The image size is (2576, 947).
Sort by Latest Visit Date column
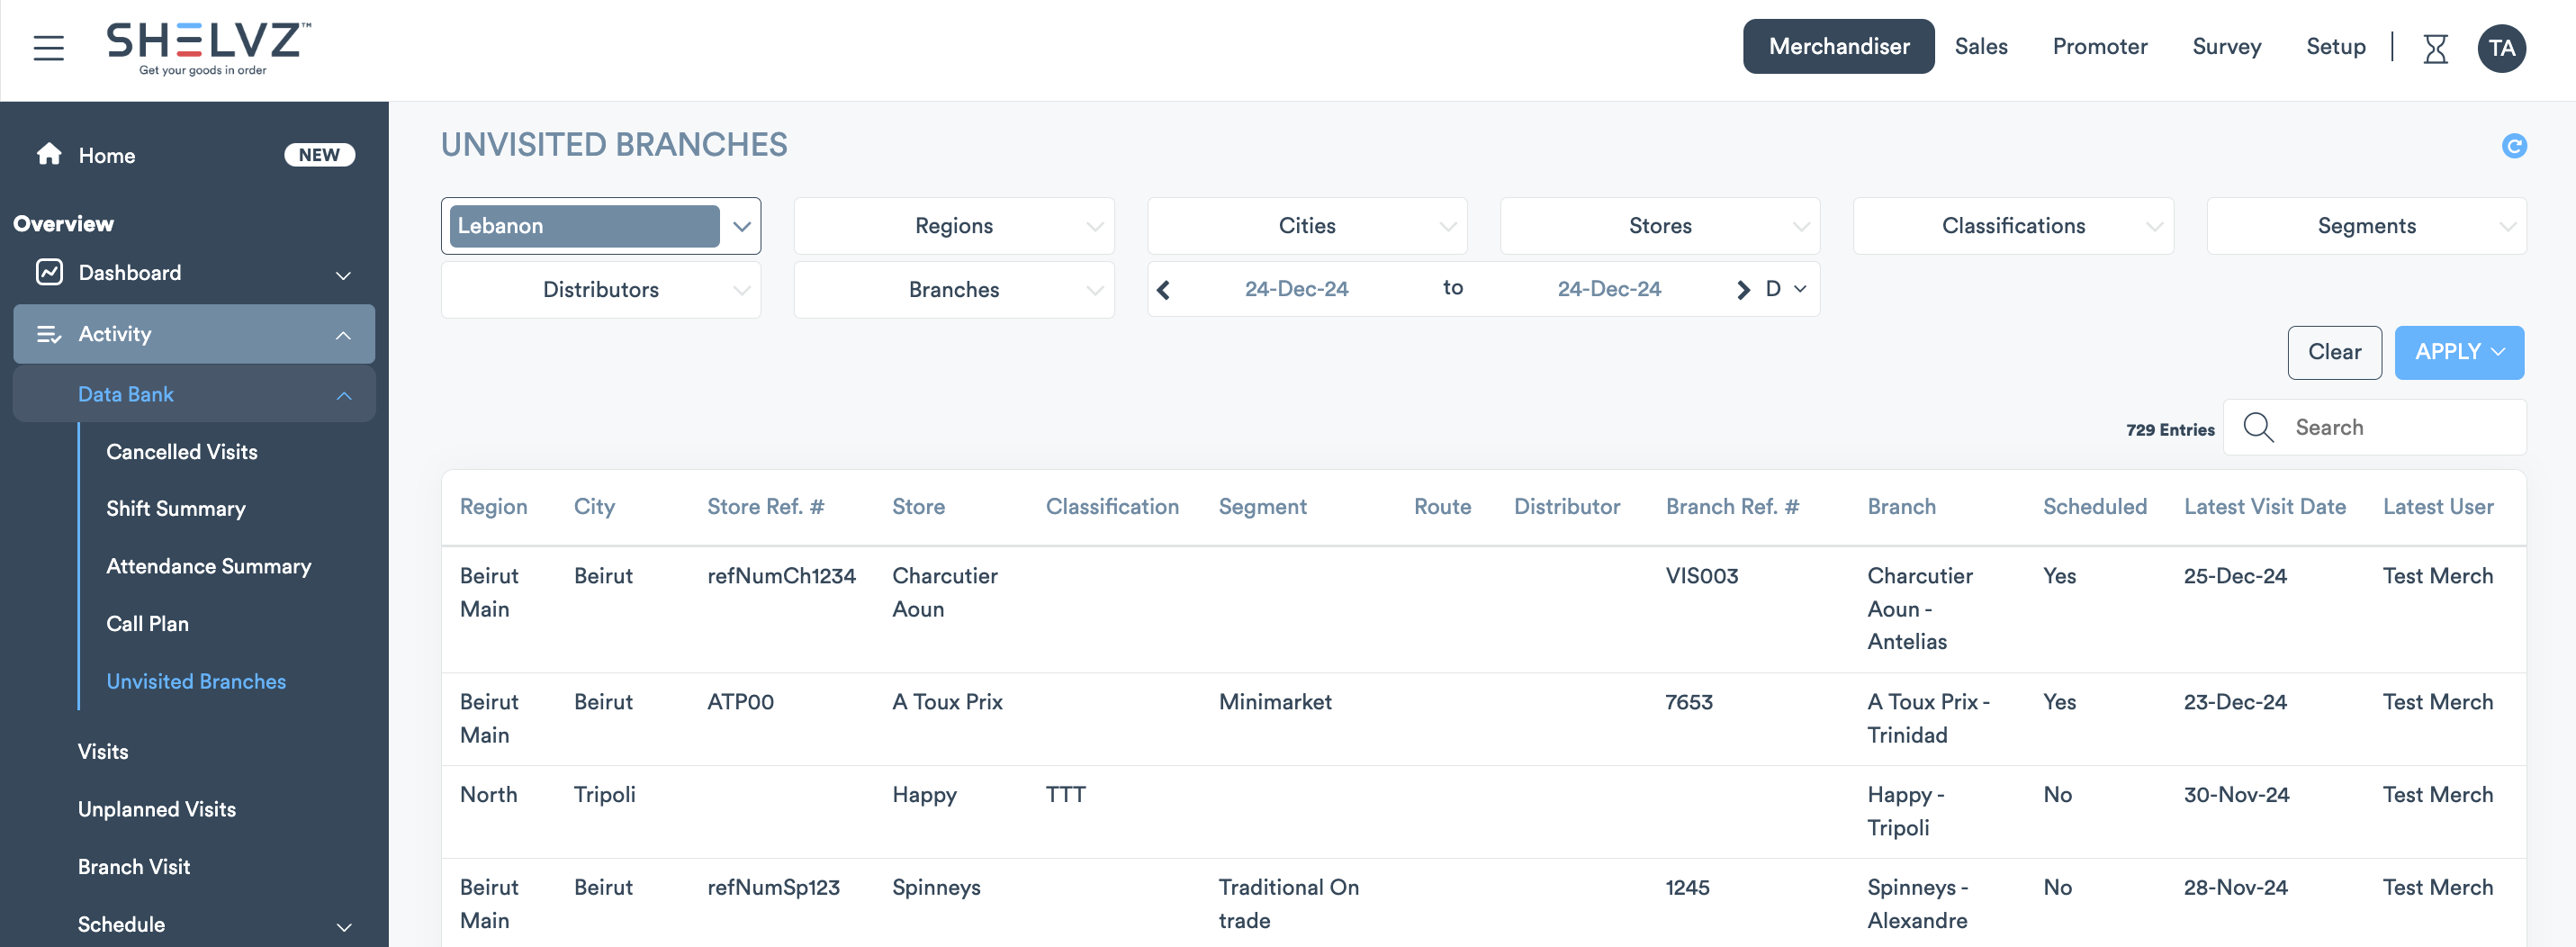tap(2264, 507)
